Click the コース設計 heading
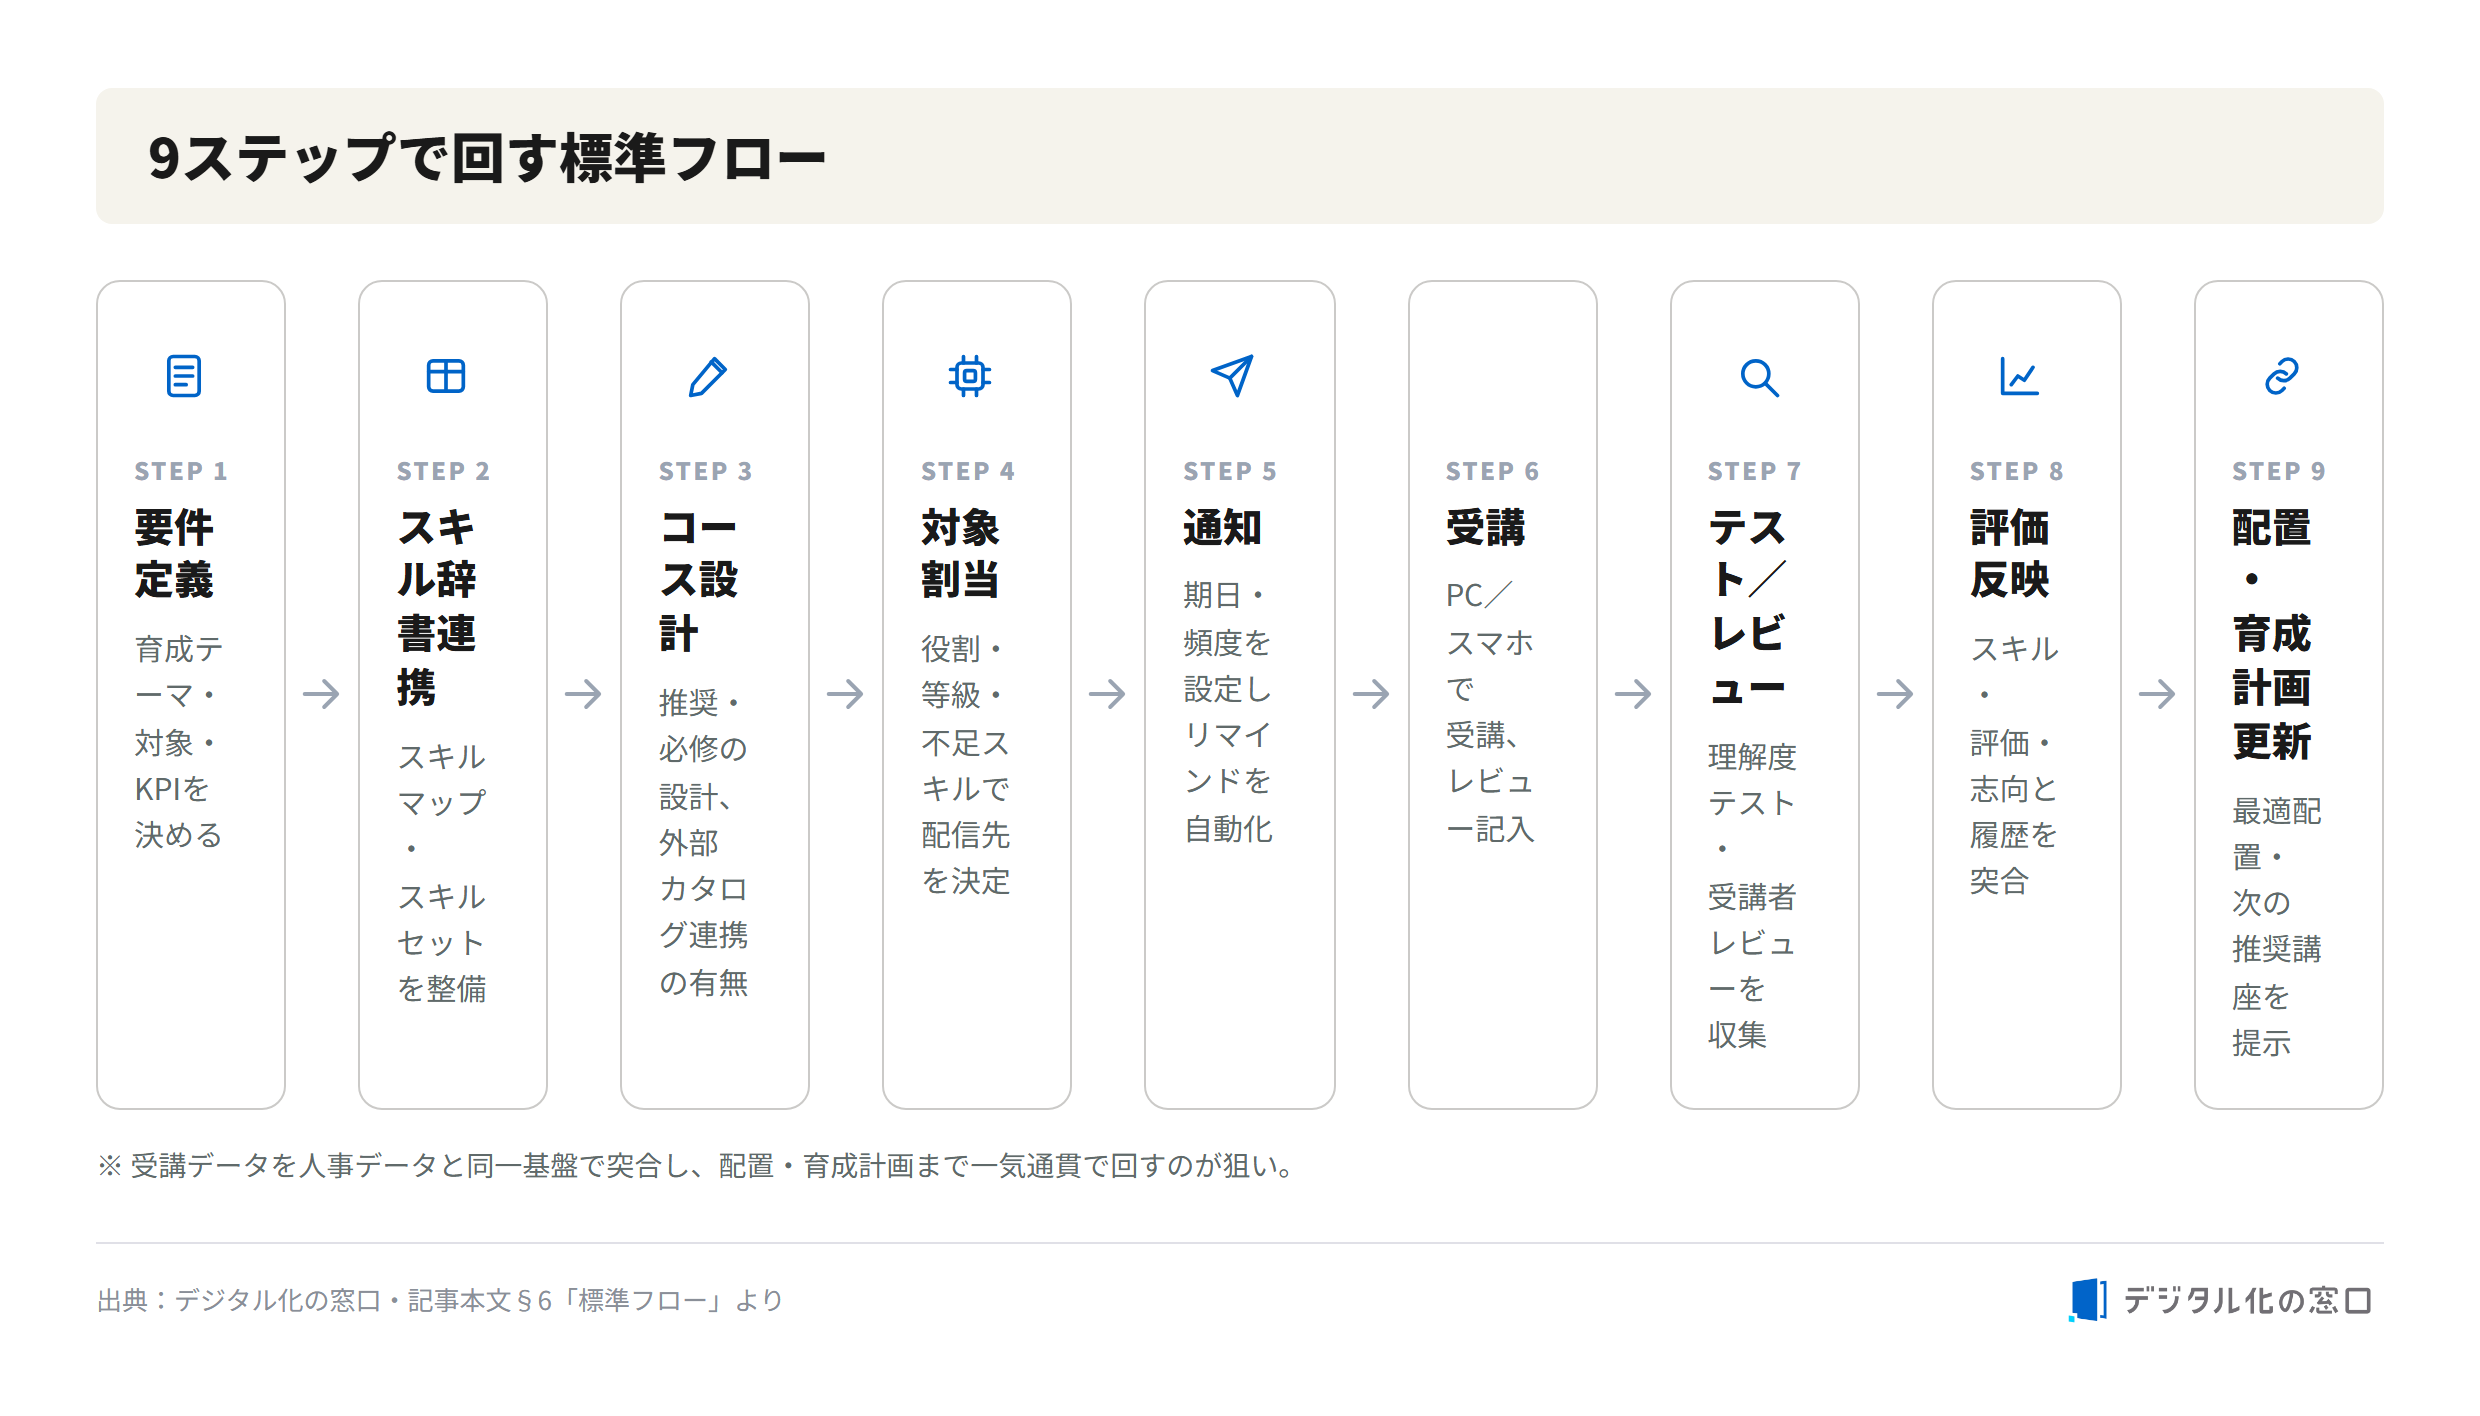This screenshot has width=2480, height=1416. [x=699, y=580]
